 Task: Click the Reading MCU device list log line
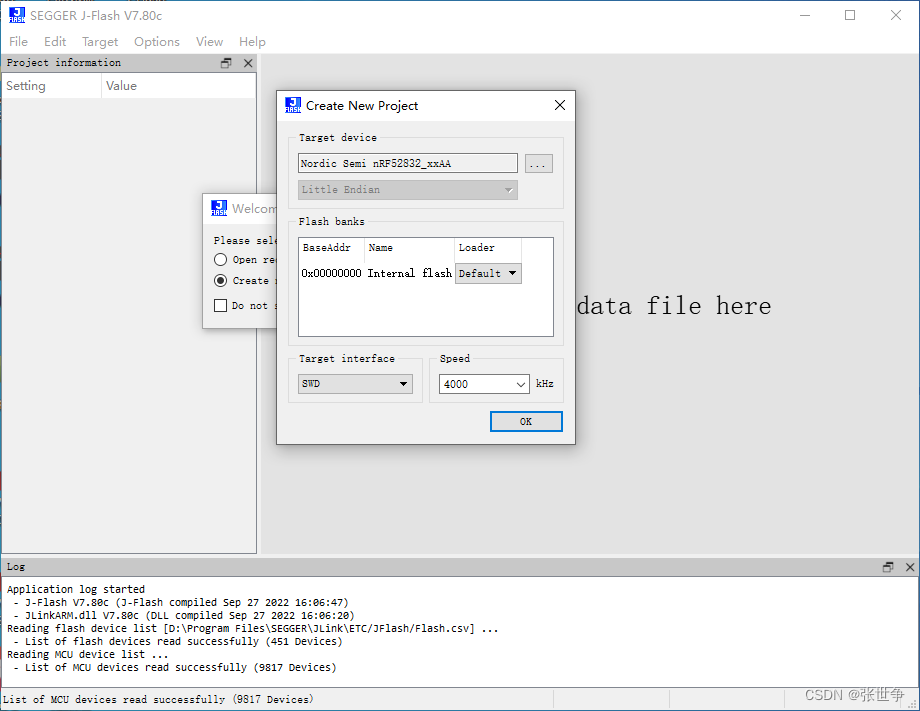[87, 654]
